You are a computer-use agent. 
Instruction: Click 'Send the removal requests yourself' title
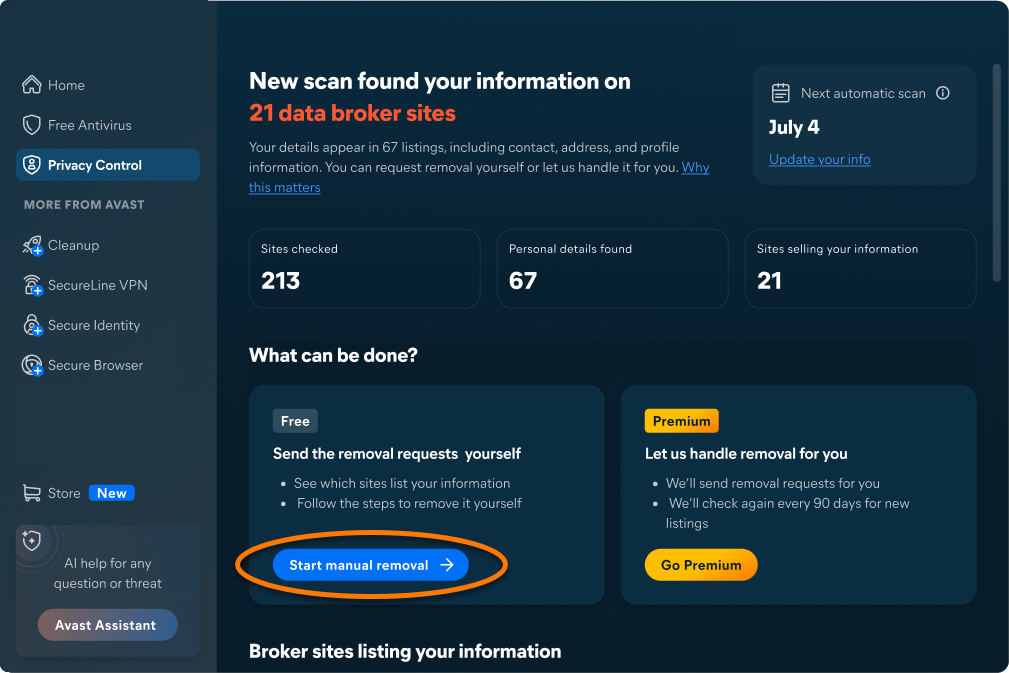point(396,454)
